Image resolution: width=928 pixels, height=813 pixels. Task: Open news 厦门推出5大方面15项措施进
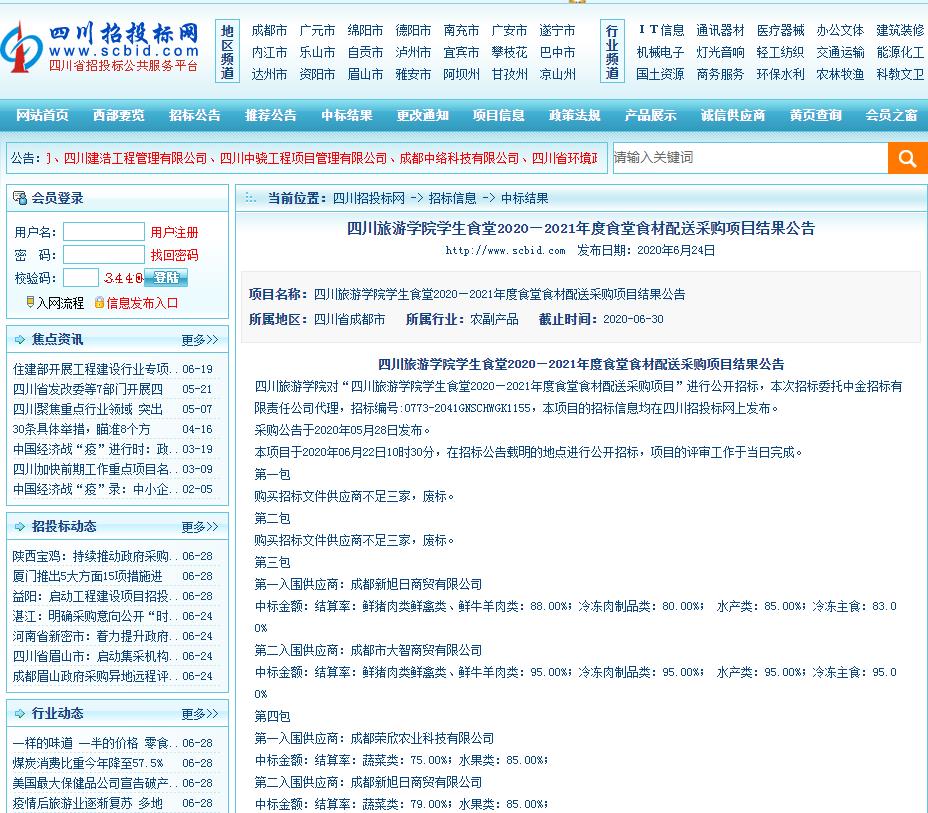[88, 576]
